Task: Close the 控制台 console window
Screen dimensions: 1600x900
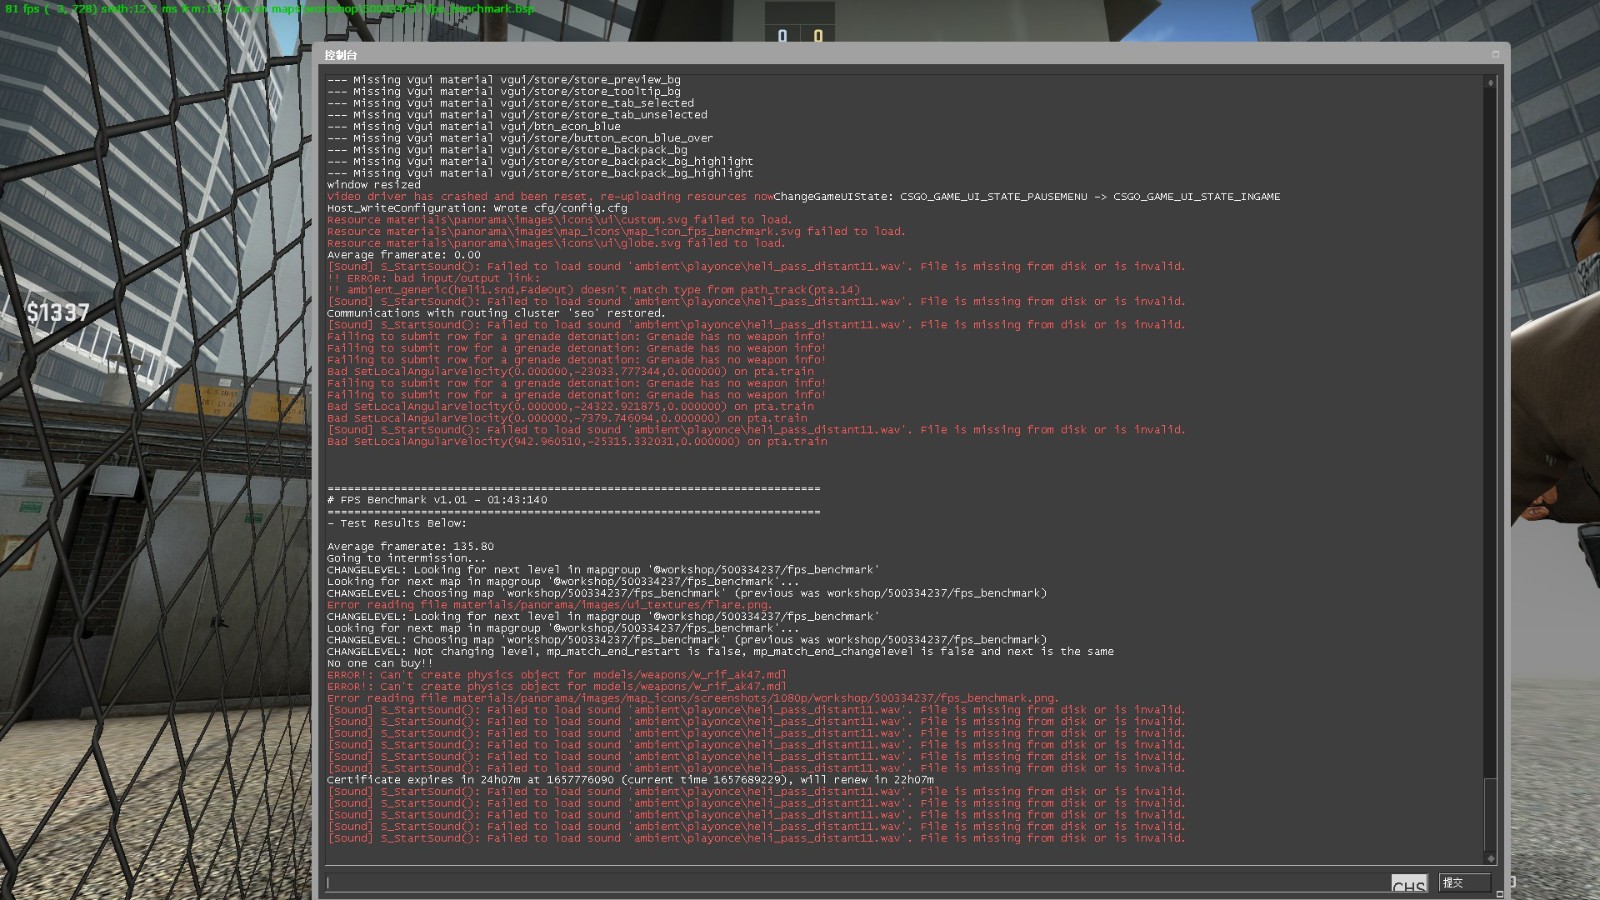Action: (x=1496, y=54)
